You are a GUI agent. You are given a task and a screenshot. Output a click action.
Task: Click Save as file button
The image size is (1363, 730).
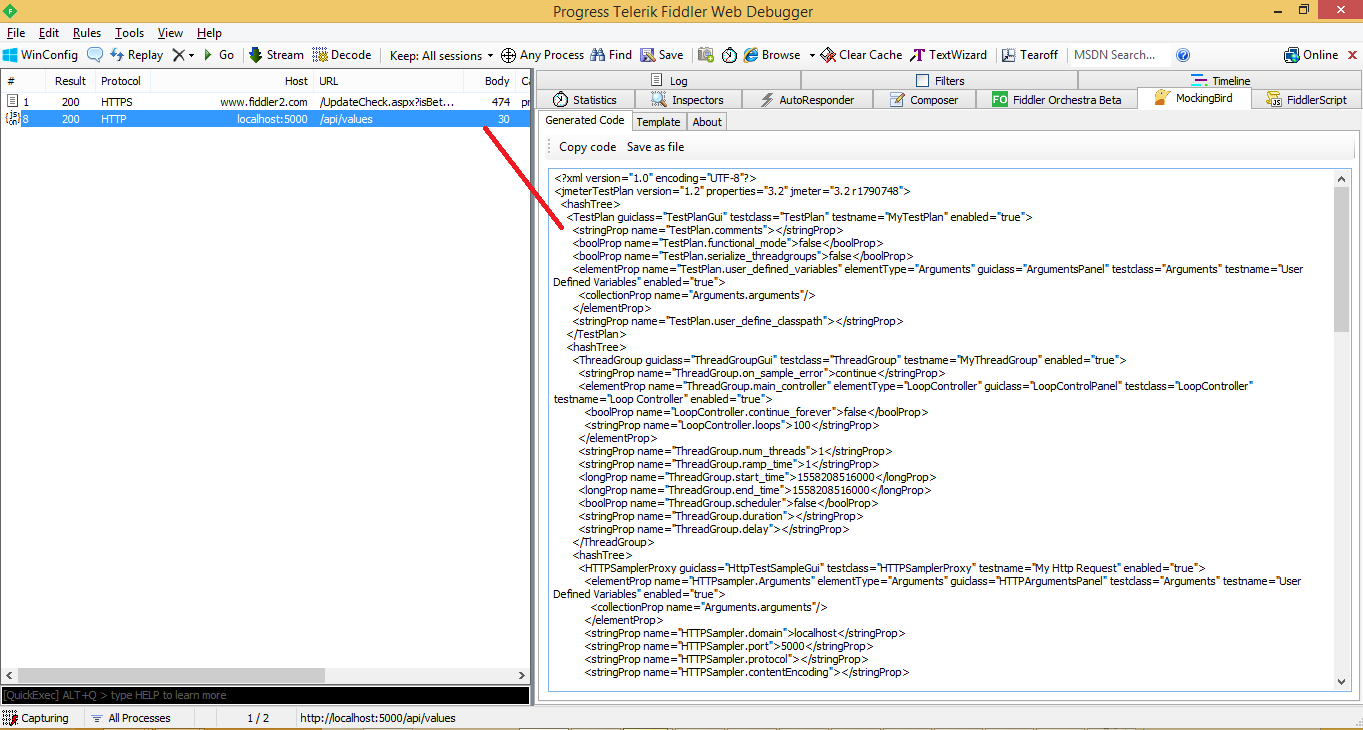coord(656,147)
